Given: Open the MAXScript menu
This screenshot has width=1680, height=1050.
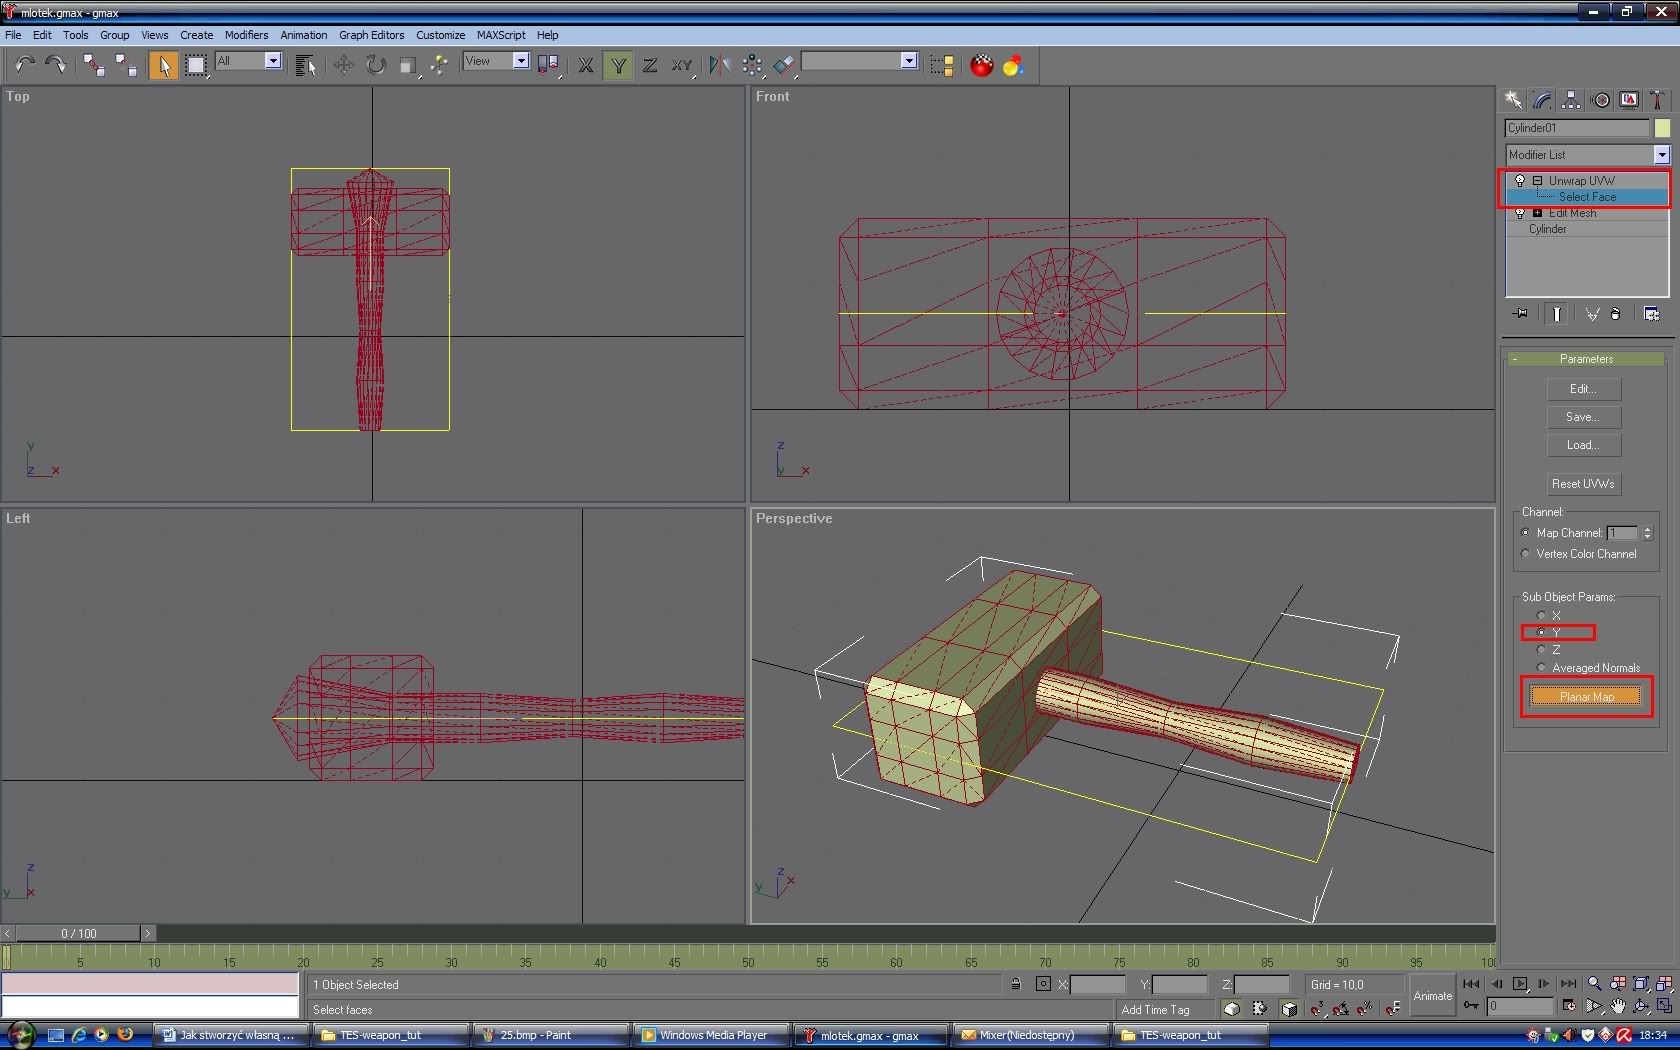Looking at the screenshot, I should [x=501, y=35].
